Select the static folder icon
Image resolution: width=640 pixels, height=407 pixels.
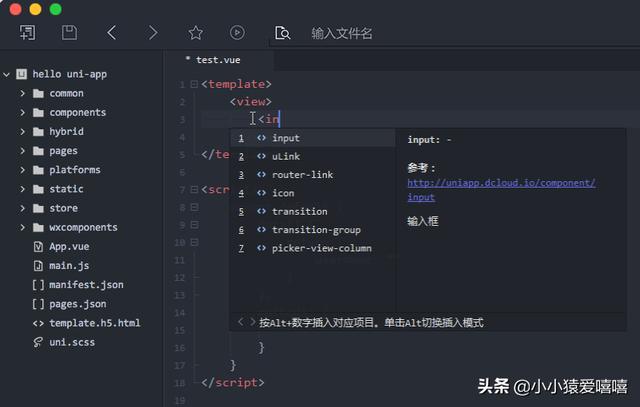38,189
